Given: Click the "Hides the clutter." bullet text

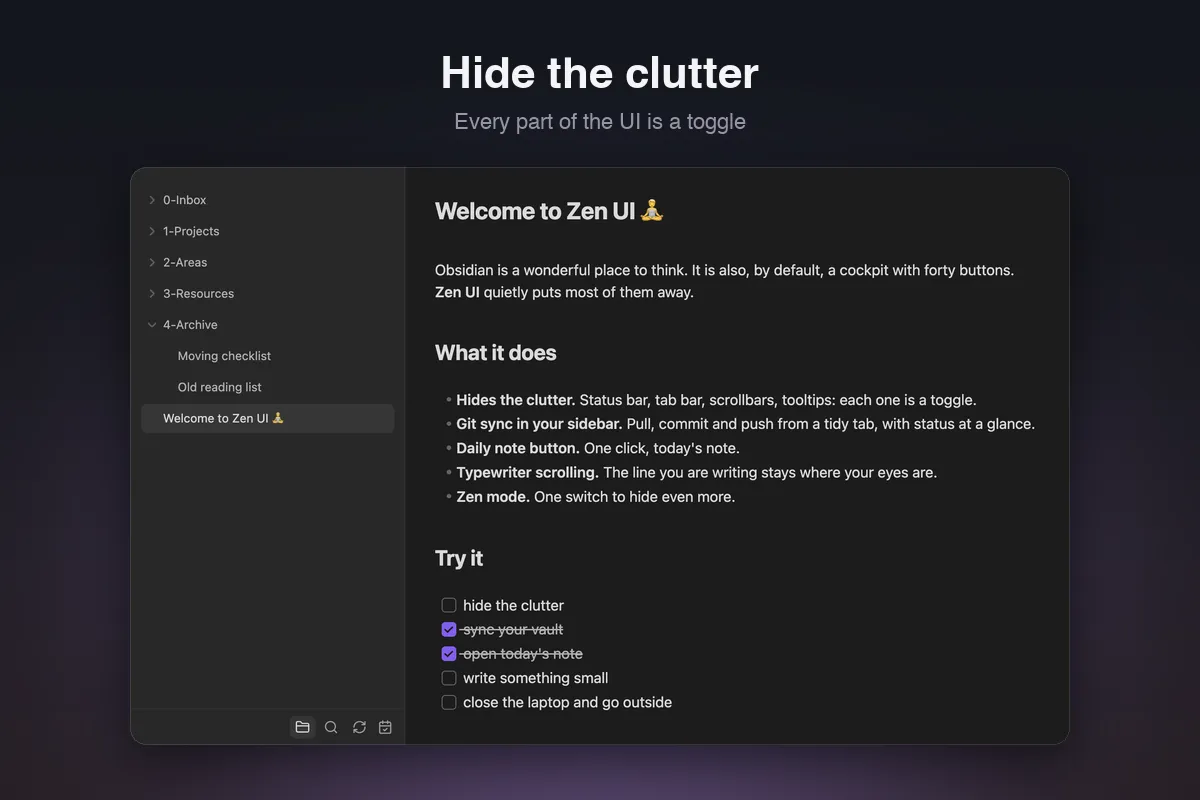Looking at the screenshot, I should tap(516, 400).
